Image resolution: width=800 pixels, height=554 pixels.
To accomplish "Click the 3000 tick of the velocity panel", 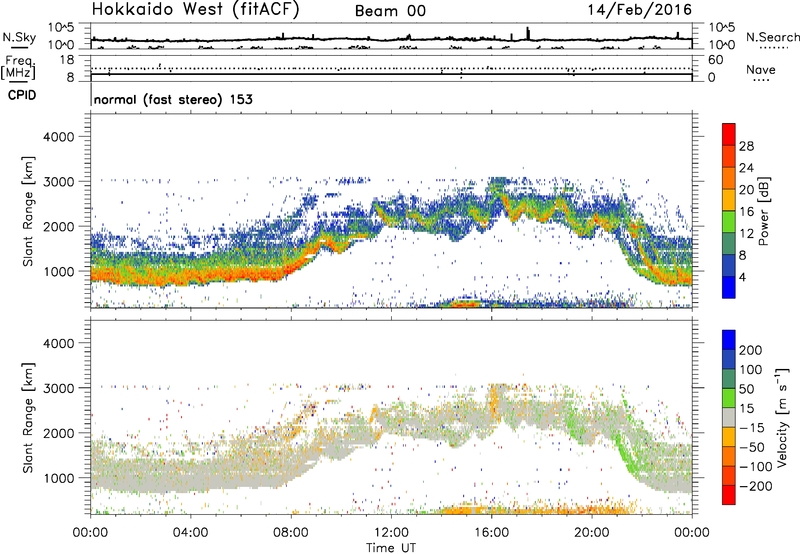I will pos(58,388).
